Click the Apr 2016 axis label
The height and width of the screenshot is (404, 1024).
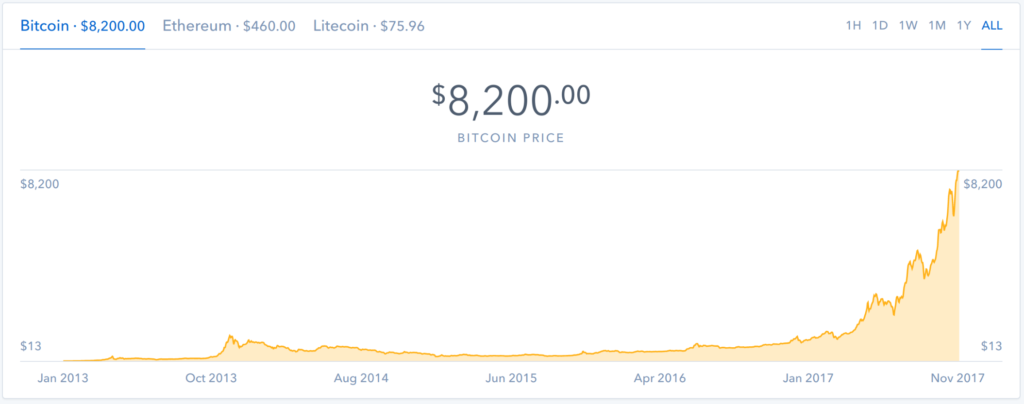(662, 378)
